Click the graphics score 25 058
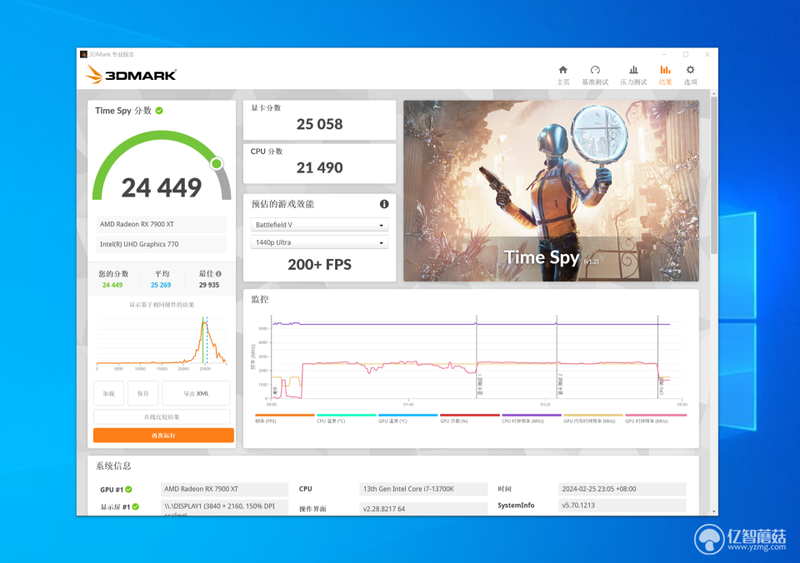 tap(319, 124)
